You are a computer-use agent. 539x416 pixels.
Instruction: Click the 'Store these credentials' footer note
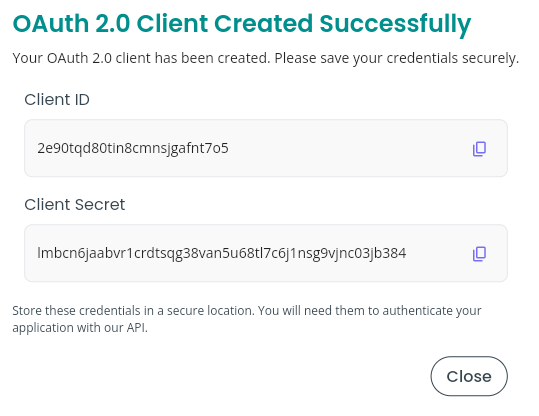pos(247,319)
